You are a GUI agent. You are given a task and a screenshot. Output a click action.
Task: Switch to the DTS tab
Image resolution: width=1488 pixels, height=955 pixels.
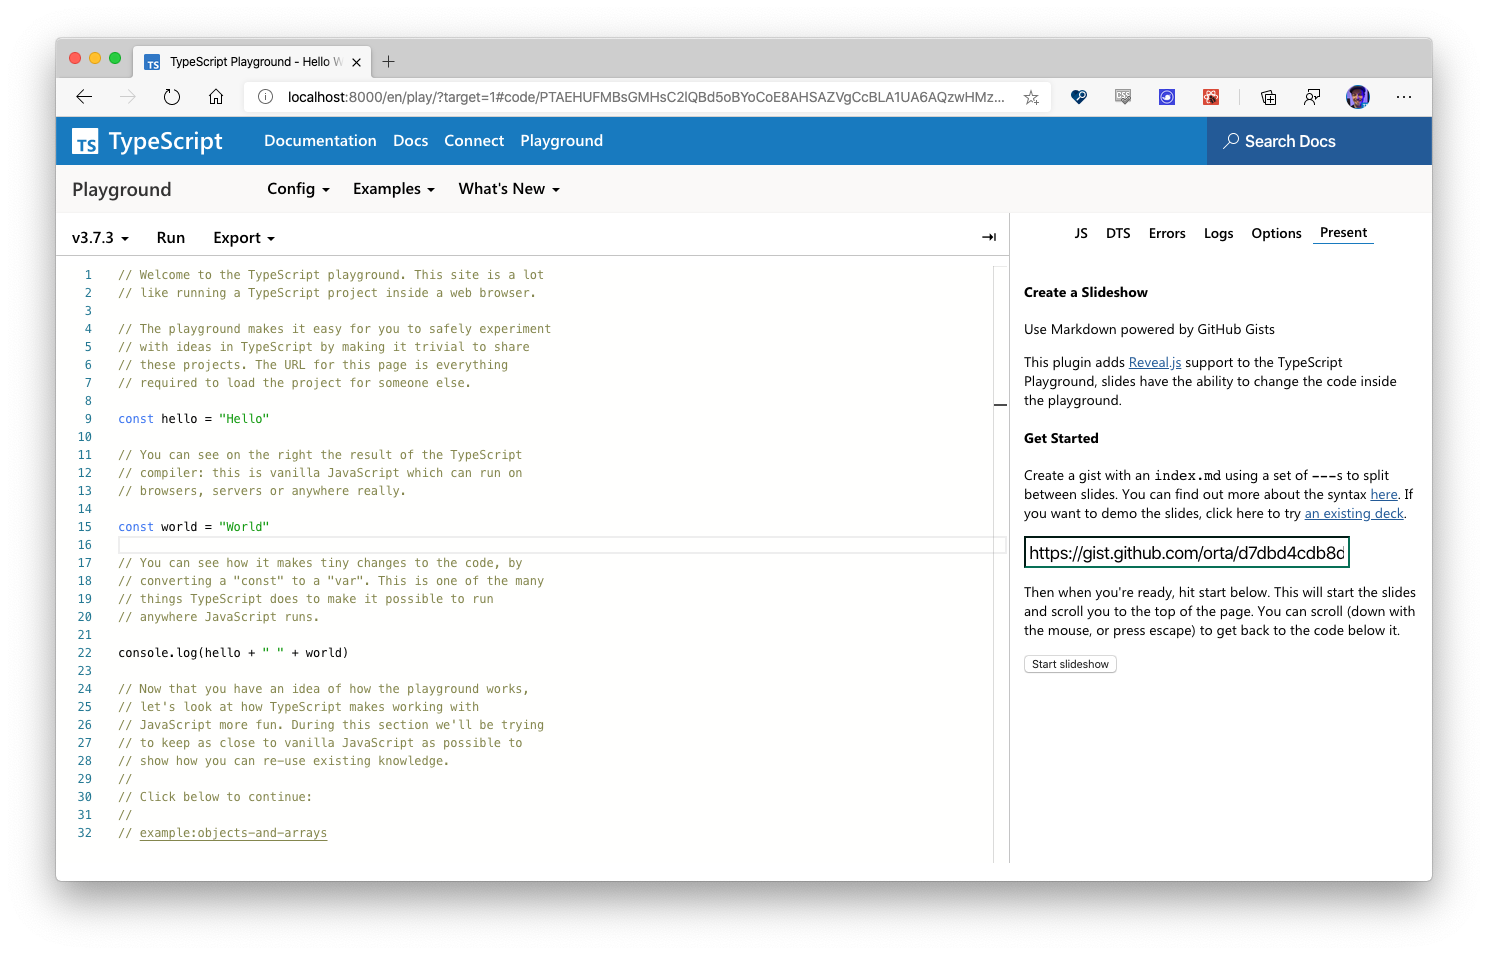point(1118,233)
